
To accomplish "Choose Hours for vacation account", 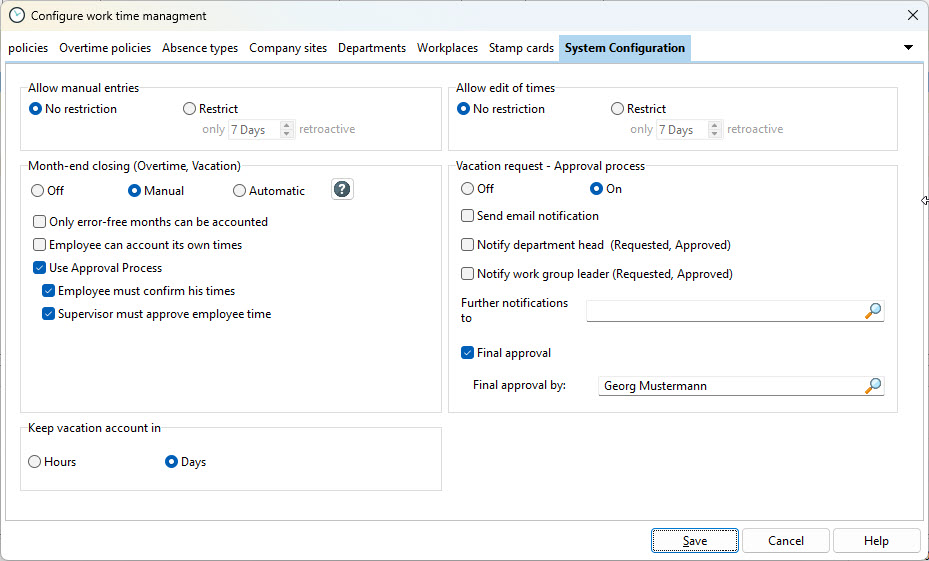I will pos(35,462).
